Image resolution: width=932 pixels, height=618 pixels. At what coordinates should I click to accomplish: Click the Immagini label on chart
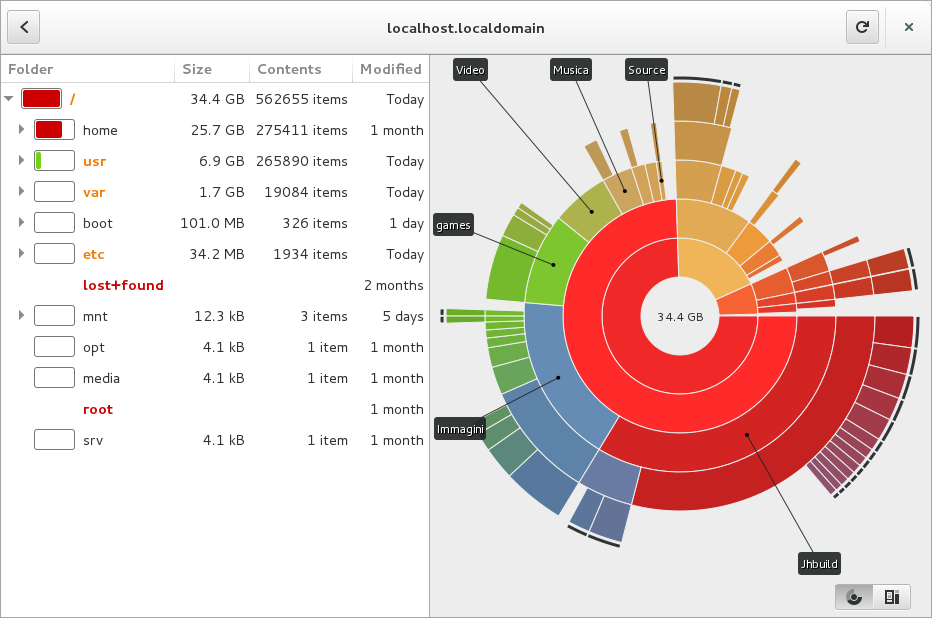point(460,429)
